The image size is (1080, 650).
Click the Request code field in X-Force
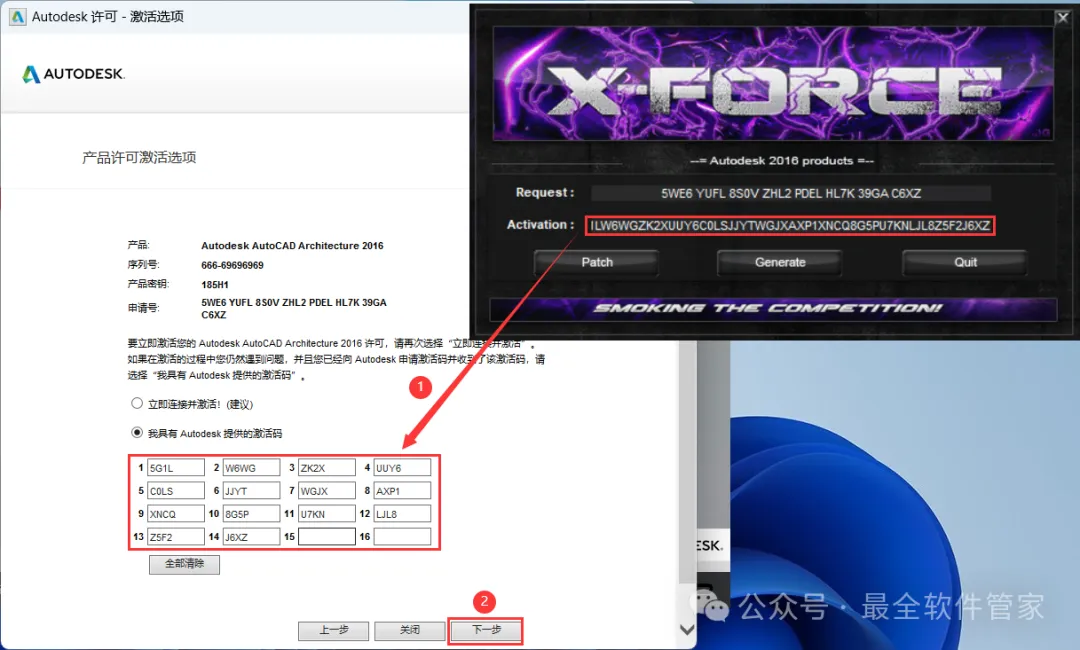(791, 193)
